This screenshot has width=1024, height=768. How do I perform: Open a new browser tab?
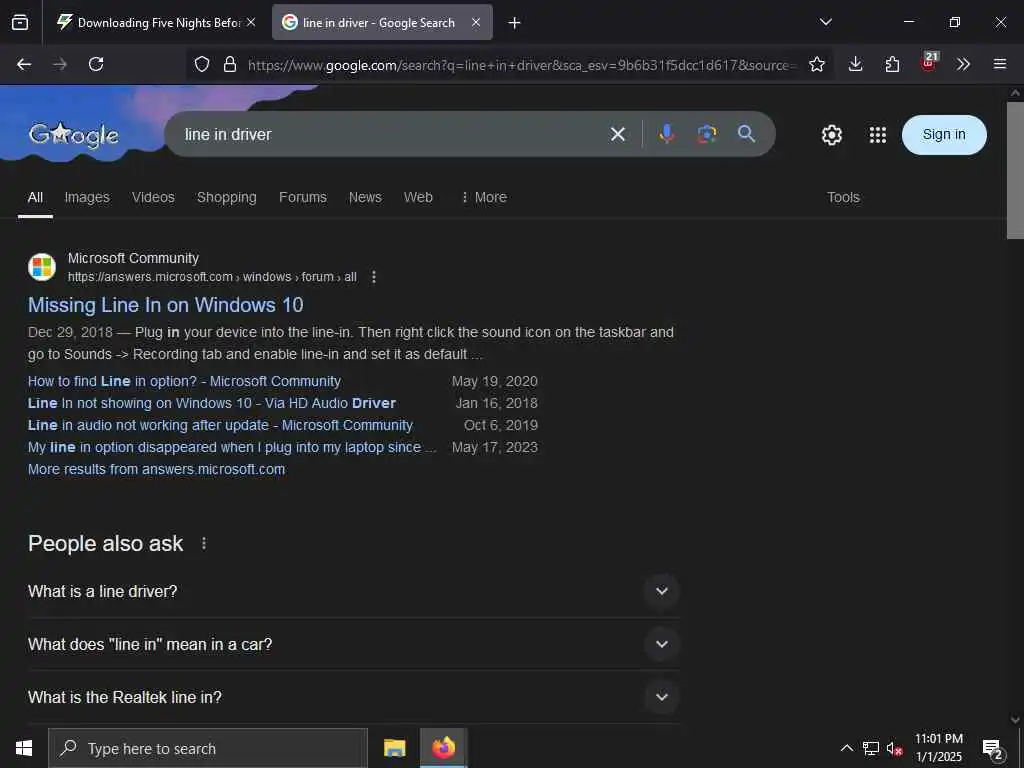tap(515, 23)
